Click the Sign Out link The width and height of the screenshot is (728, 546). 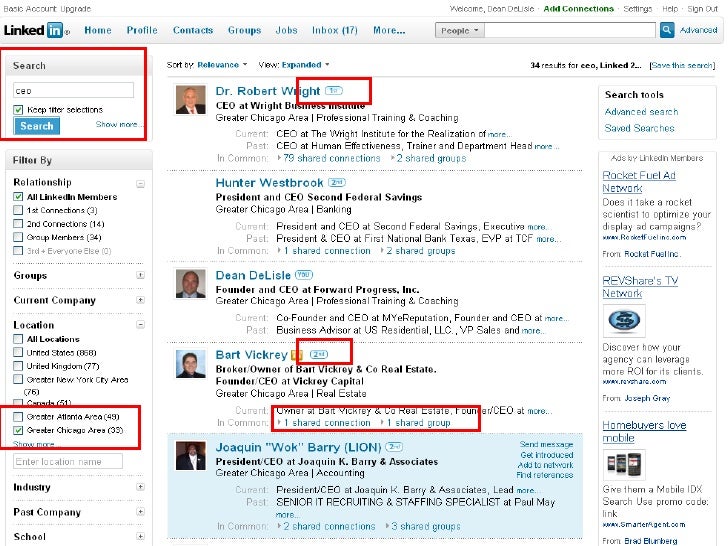(x=702, y=9)
